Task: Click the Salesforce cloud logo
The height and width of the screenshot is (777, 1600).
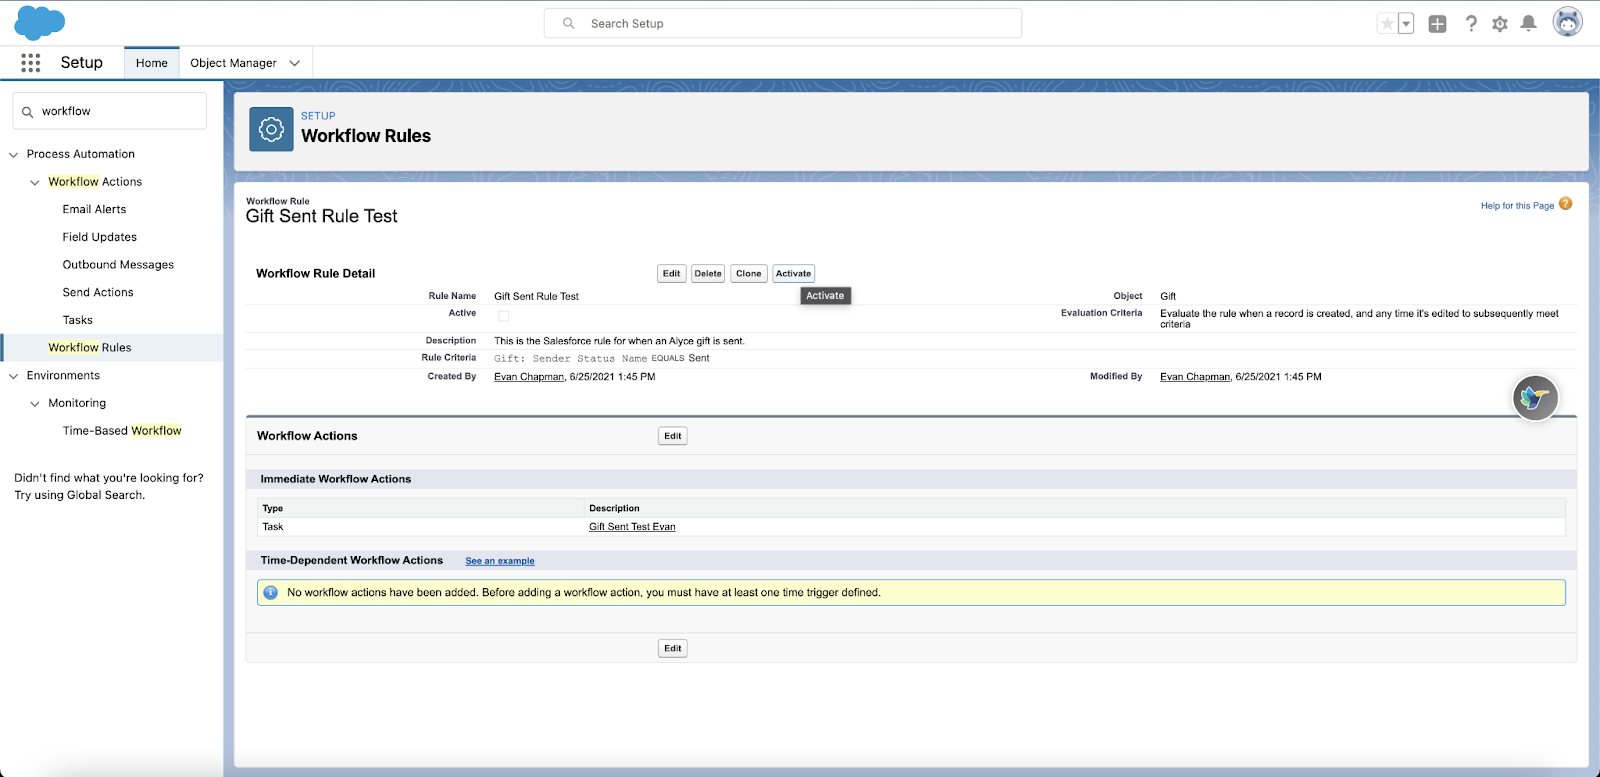Action: point(39,22)
